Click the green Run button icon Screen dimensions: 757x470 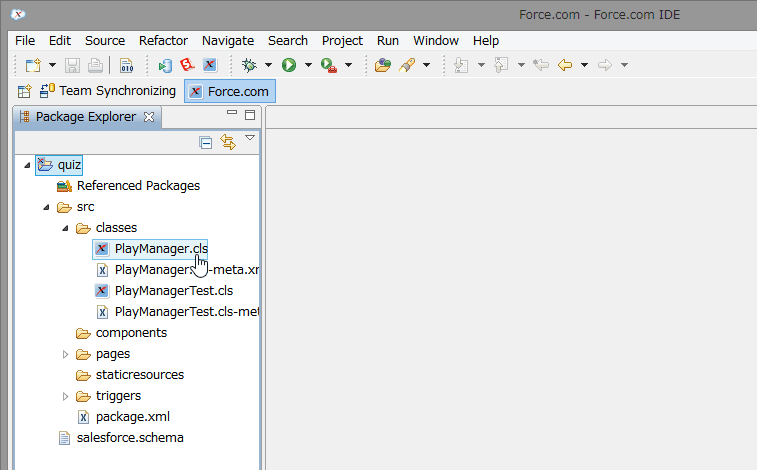tap(289, 65)
